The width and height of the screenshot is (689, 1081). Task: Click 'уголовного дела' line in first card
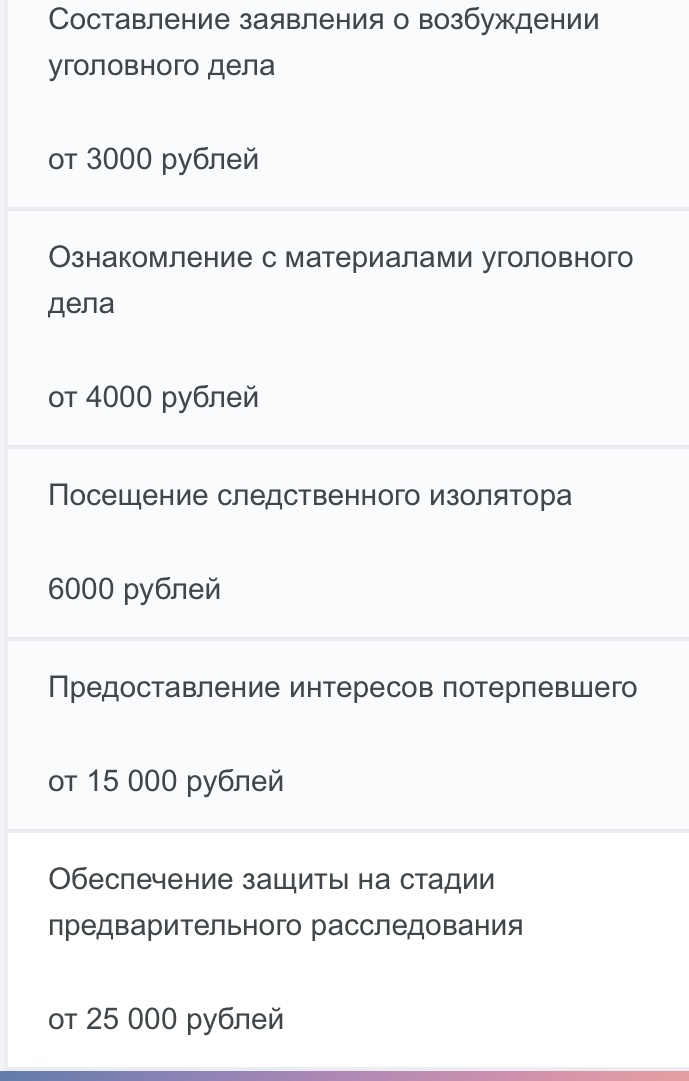pyautogui.click(x=161, y=67)
